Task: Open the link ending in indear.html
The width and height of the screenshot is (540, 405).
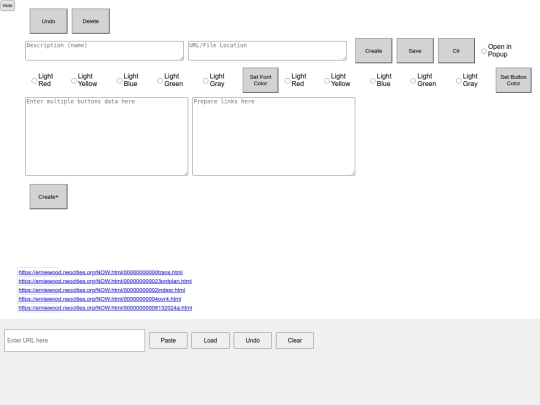Action: coord(102,290)
